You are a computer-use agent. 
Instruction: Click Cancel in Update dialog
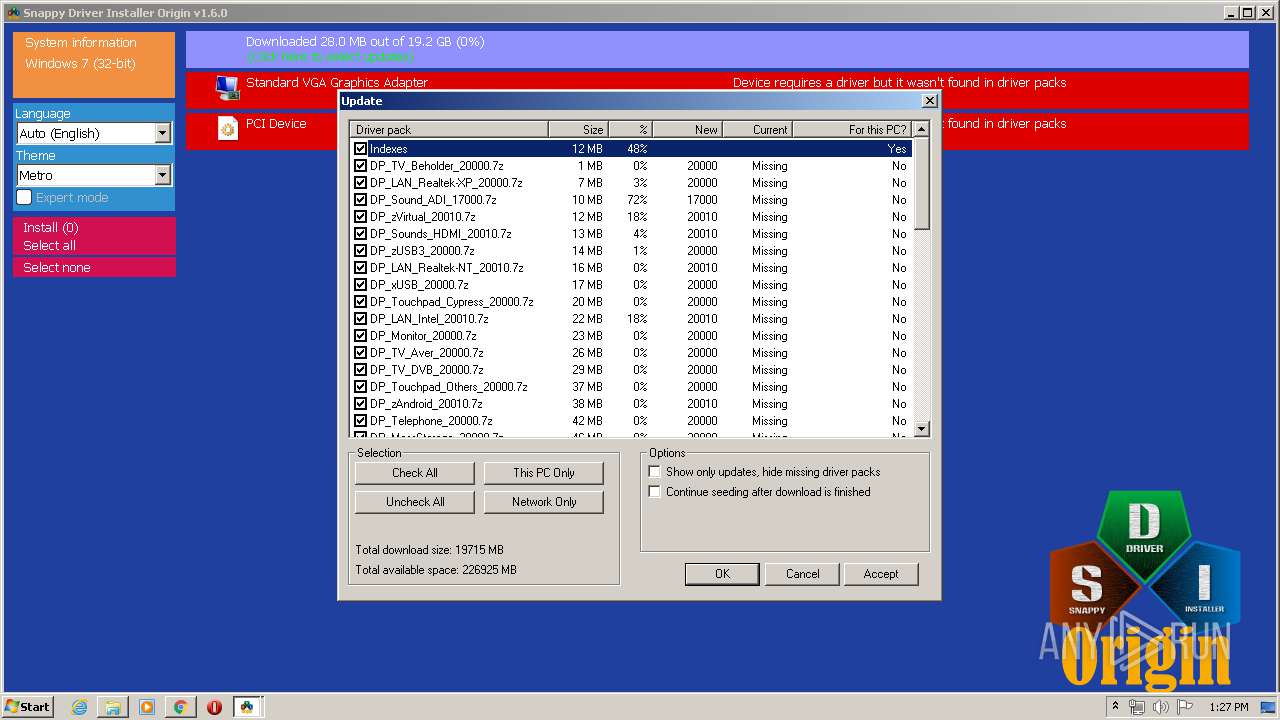pos(802,574)
